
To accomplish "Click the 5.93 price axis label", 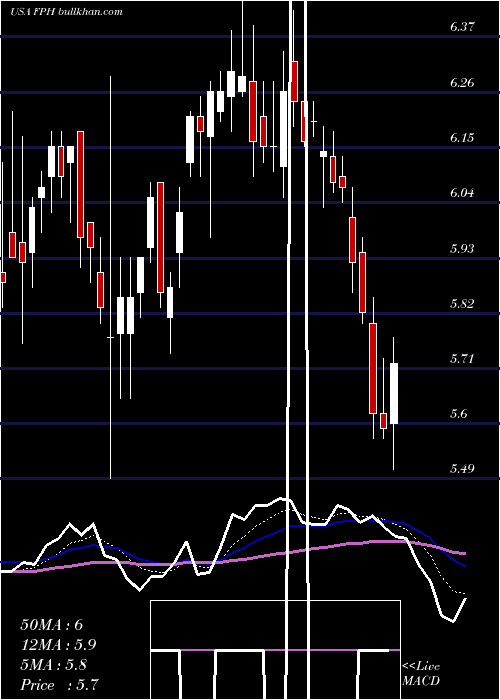I will point(462,248).
